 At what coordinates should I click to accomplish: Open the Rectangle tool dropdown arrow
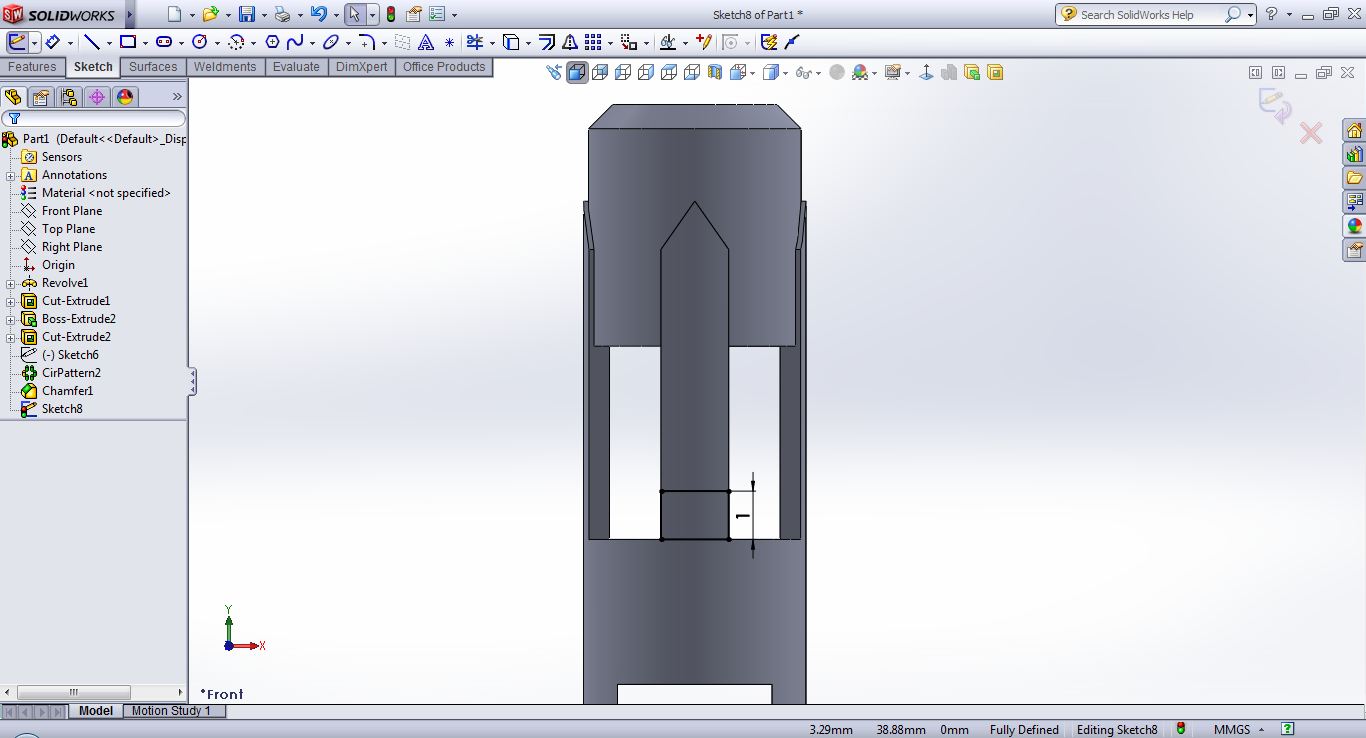click(145, 43)
